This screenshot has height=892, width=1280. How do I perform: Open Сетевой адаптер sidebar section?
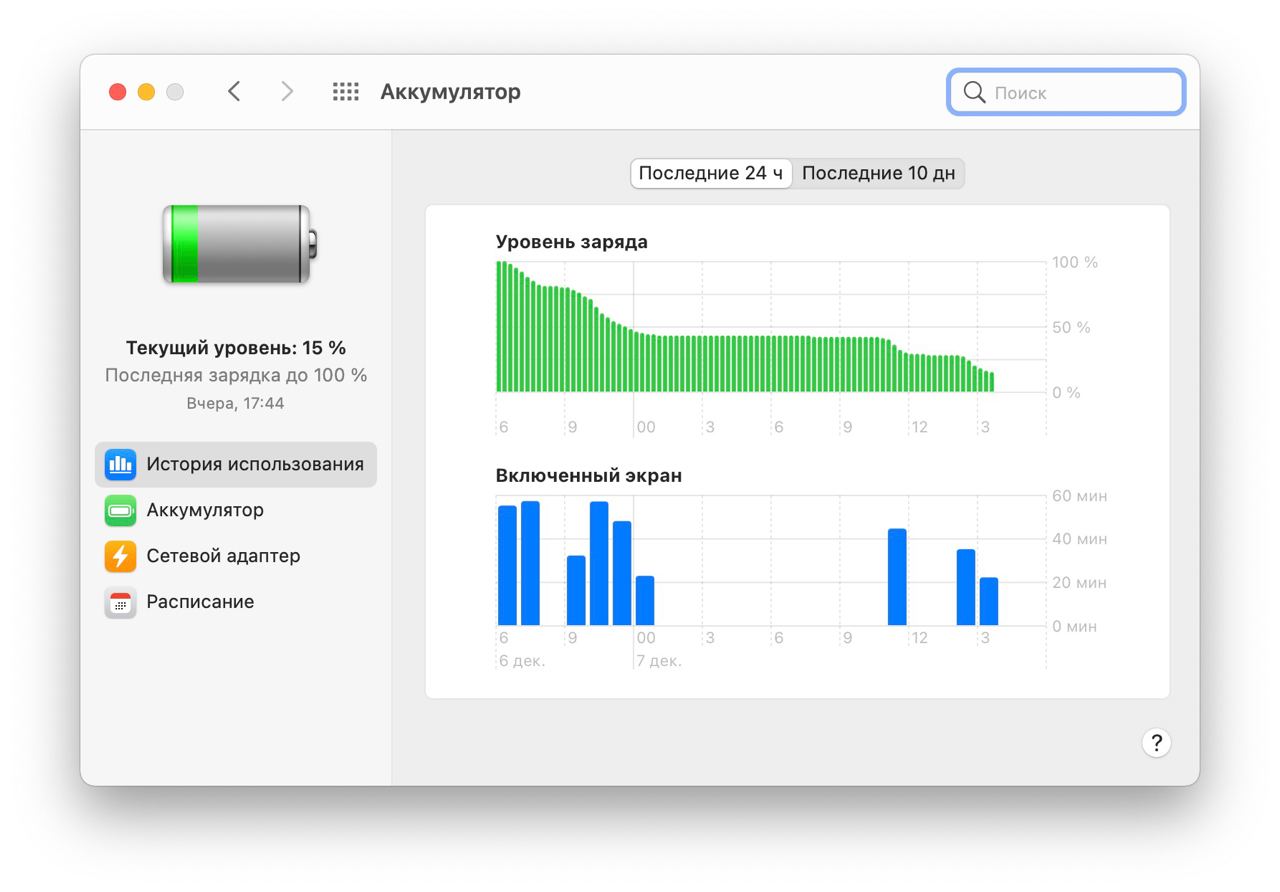pyautogui.click(x=236, y=556)
